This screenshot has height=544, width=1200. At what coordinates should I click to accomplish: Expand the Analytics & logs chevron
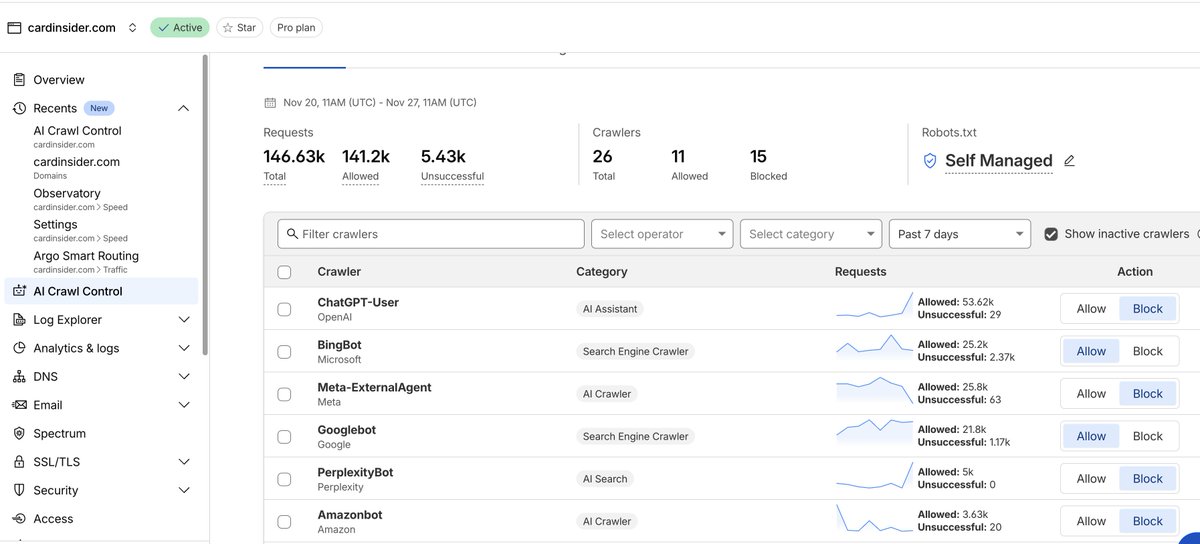coord(183,348)
